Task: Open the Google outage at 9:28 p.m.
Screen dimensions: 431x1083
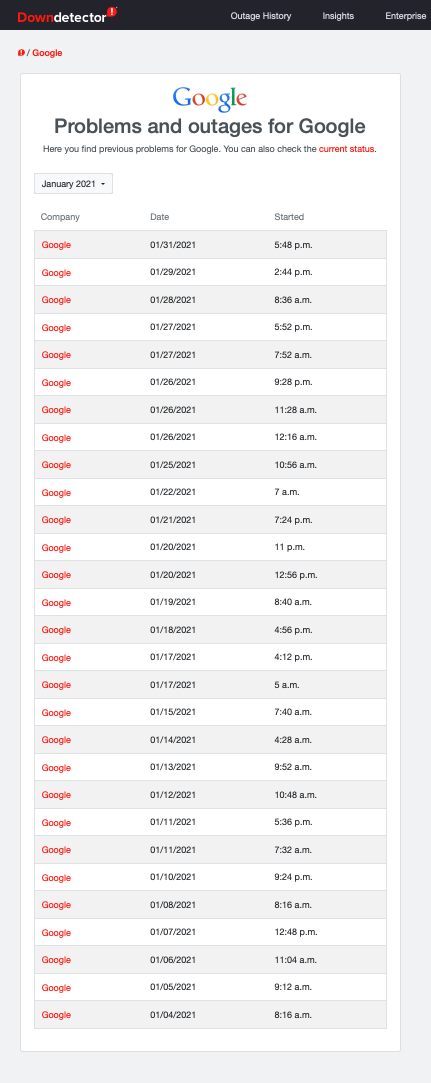Action: pyautogui.click(x=56, y=382)
